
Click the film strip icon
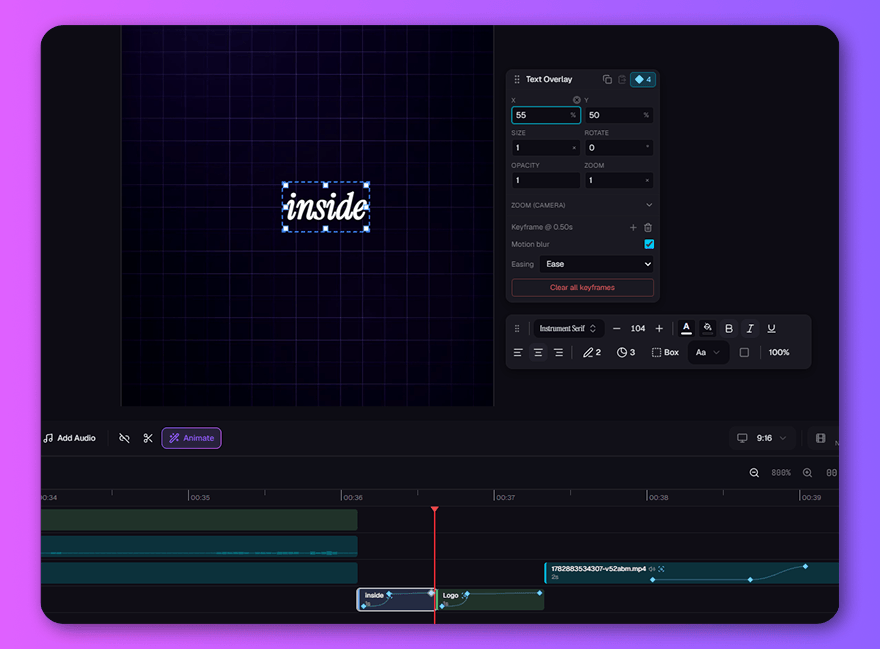pos(821,438)
